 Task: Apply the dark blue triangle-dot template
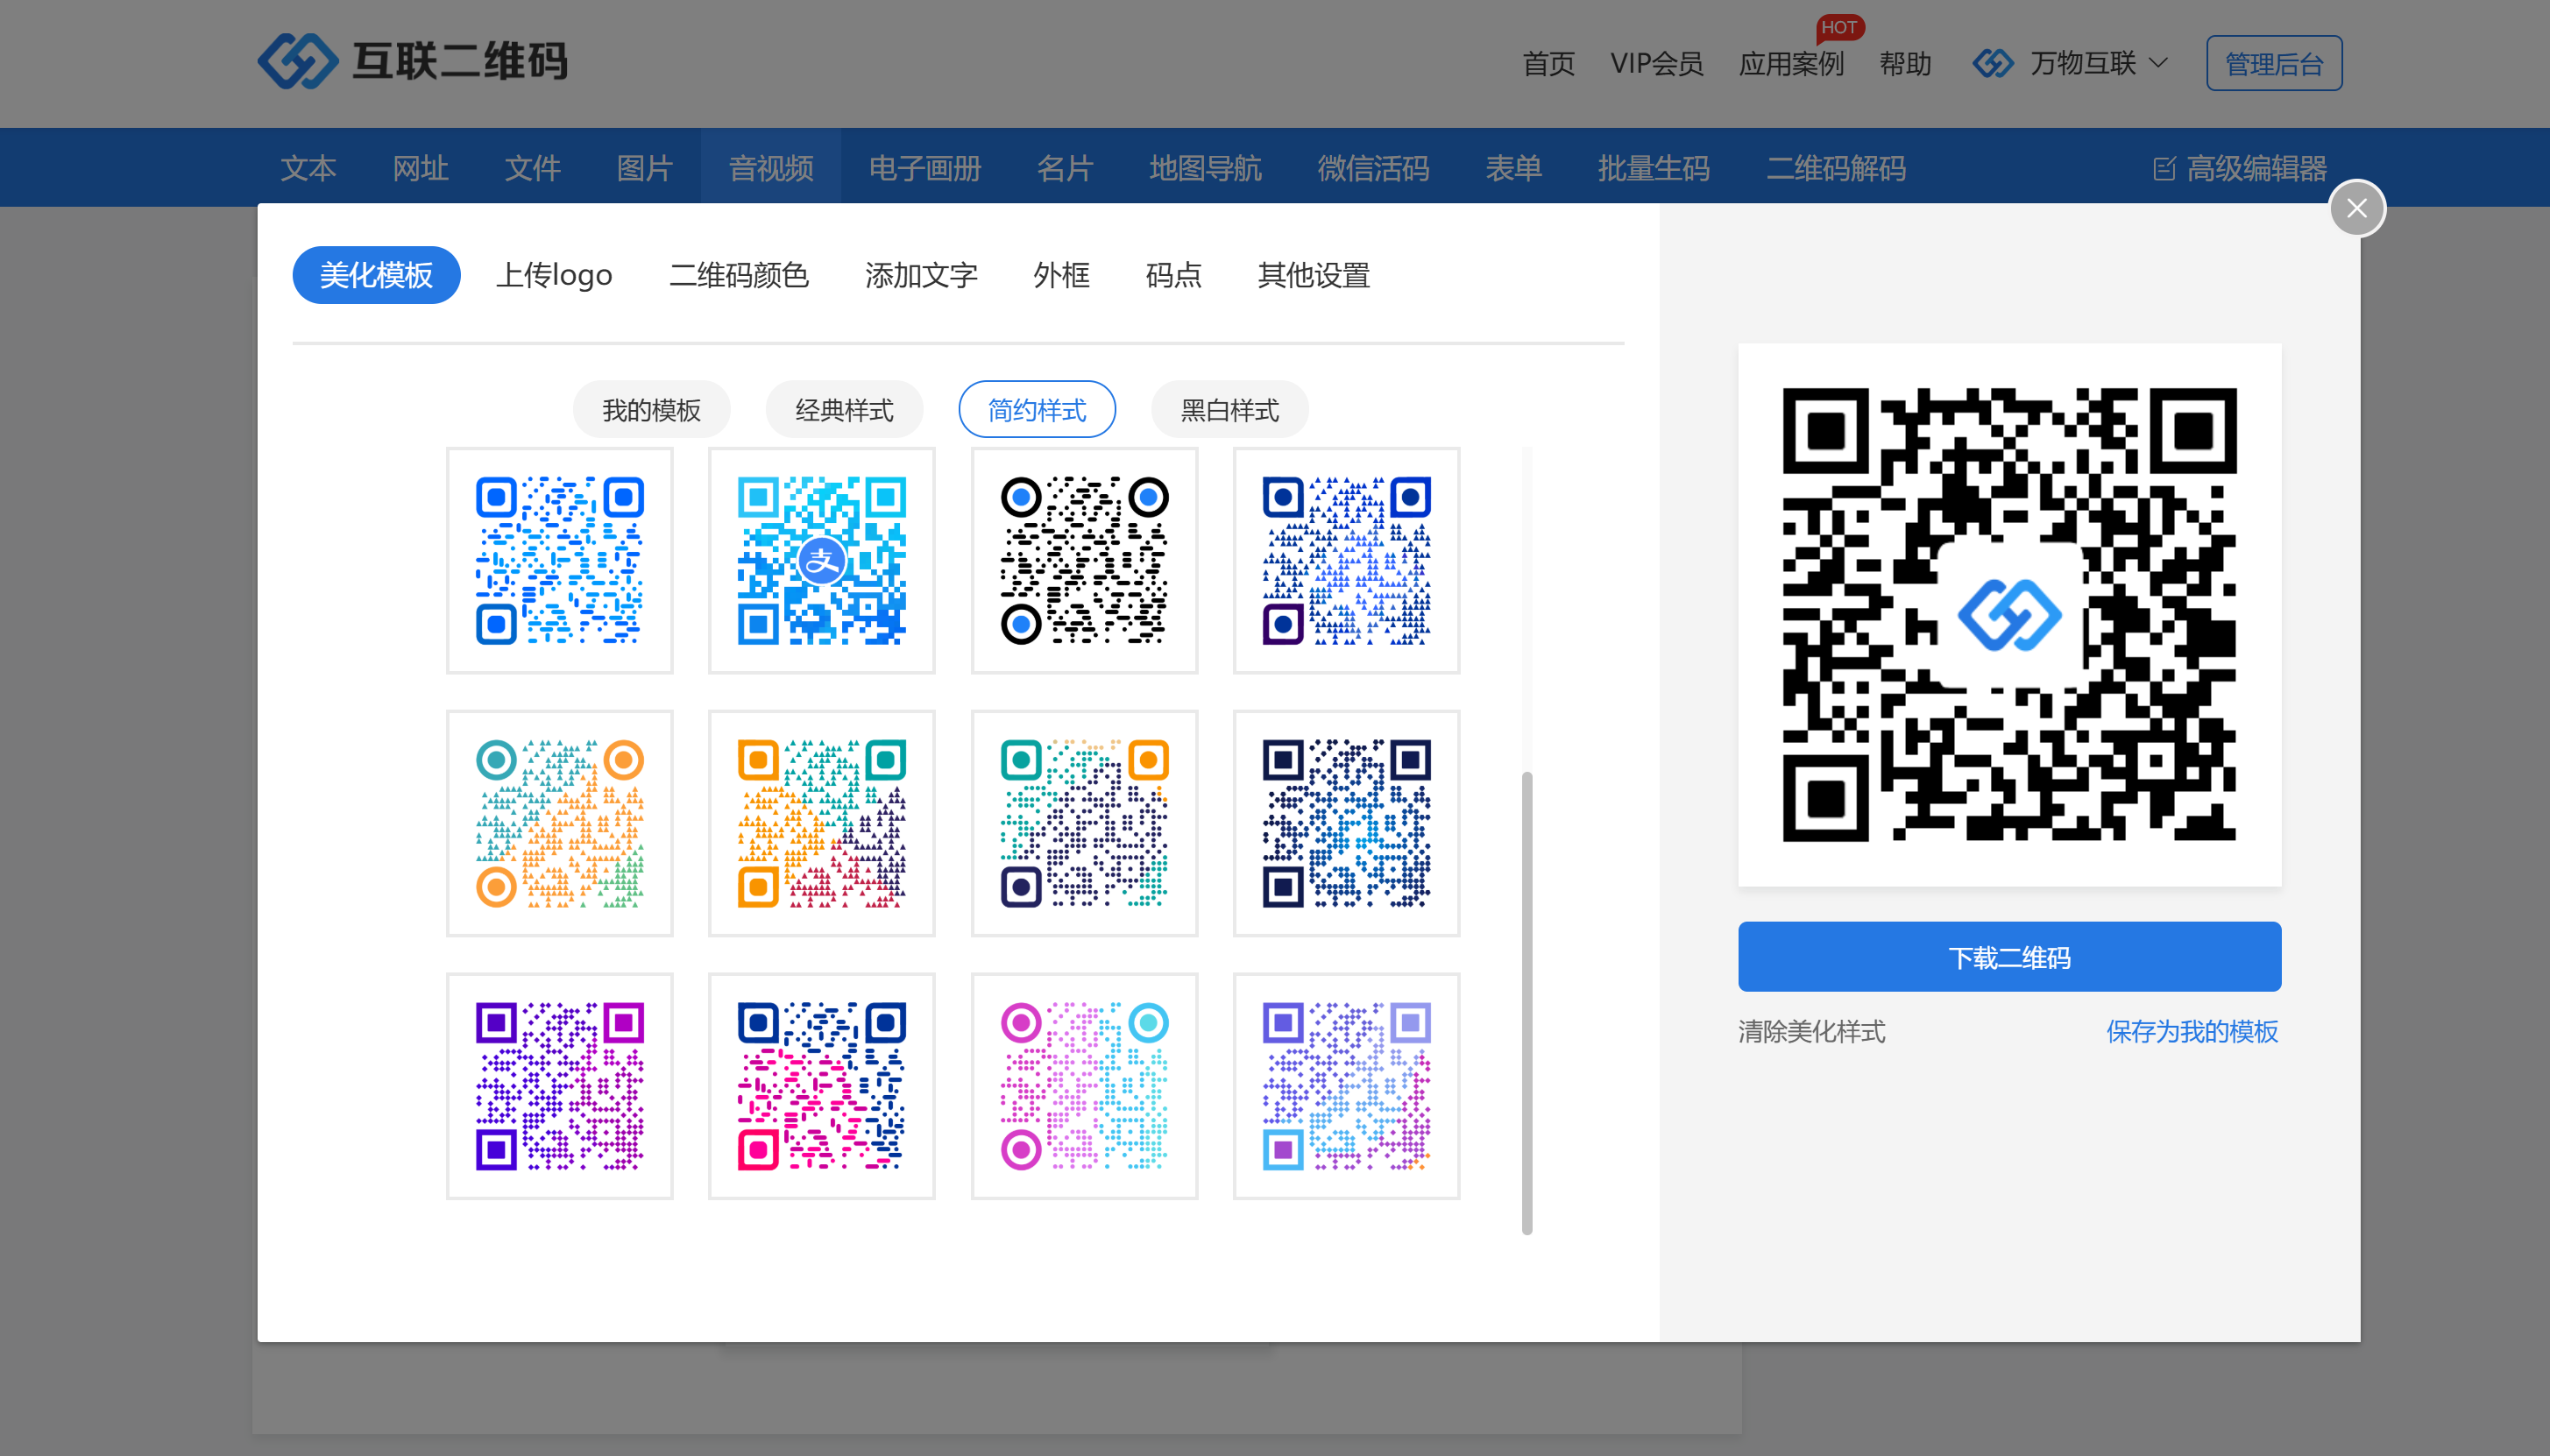(x=1346, y=560)
